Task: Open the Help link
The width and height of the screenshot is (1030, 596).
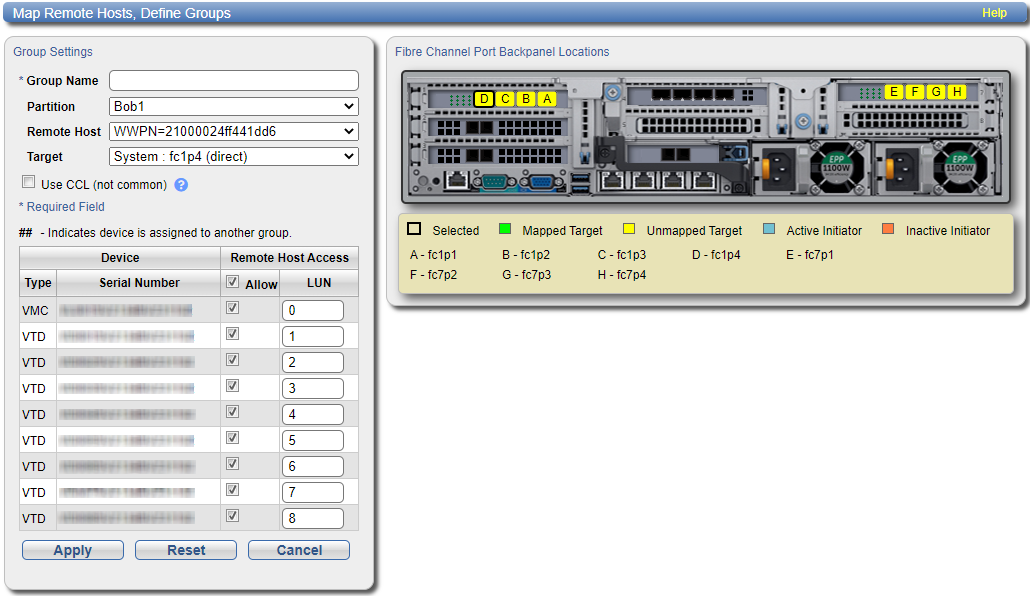Action: 994,13
